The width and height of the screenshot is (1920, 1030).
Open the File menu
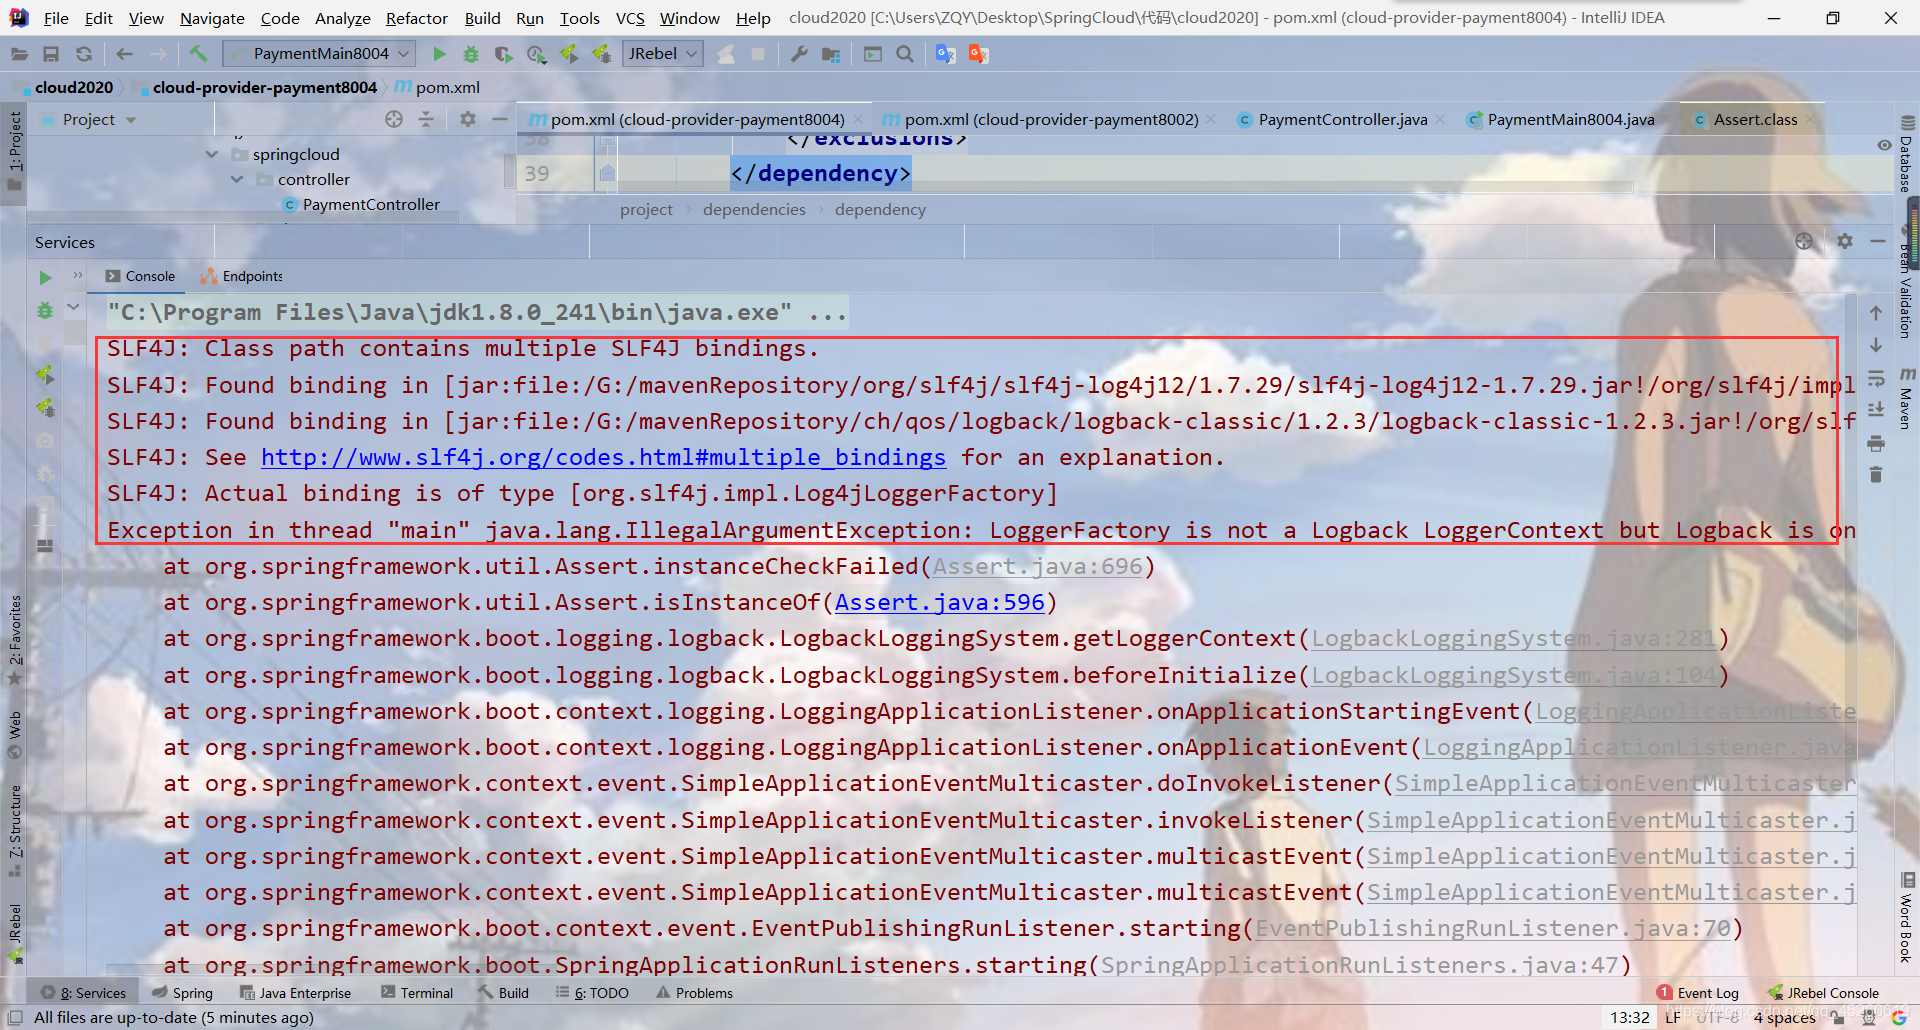57,18
